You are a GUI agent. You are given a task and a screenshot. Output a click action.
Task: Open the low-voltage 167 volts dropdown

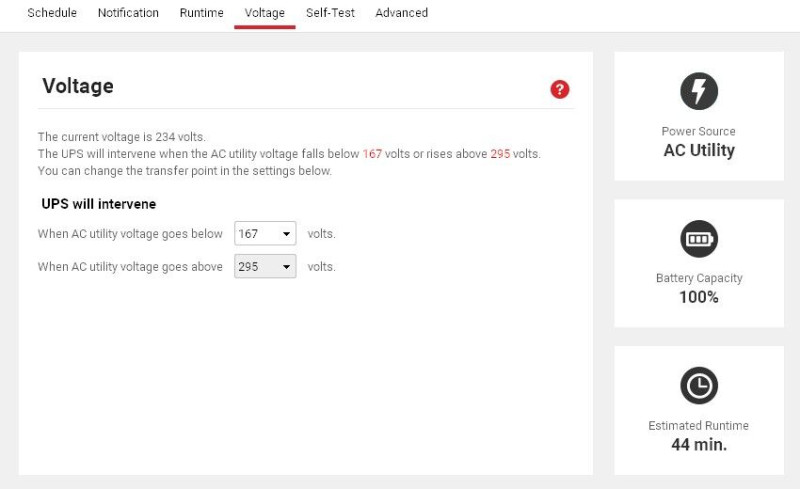tap(265, 233)
